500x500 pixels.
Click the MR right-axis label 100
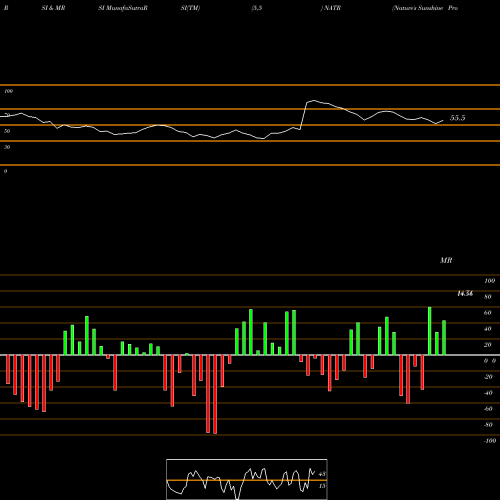(x=489, y=281)
